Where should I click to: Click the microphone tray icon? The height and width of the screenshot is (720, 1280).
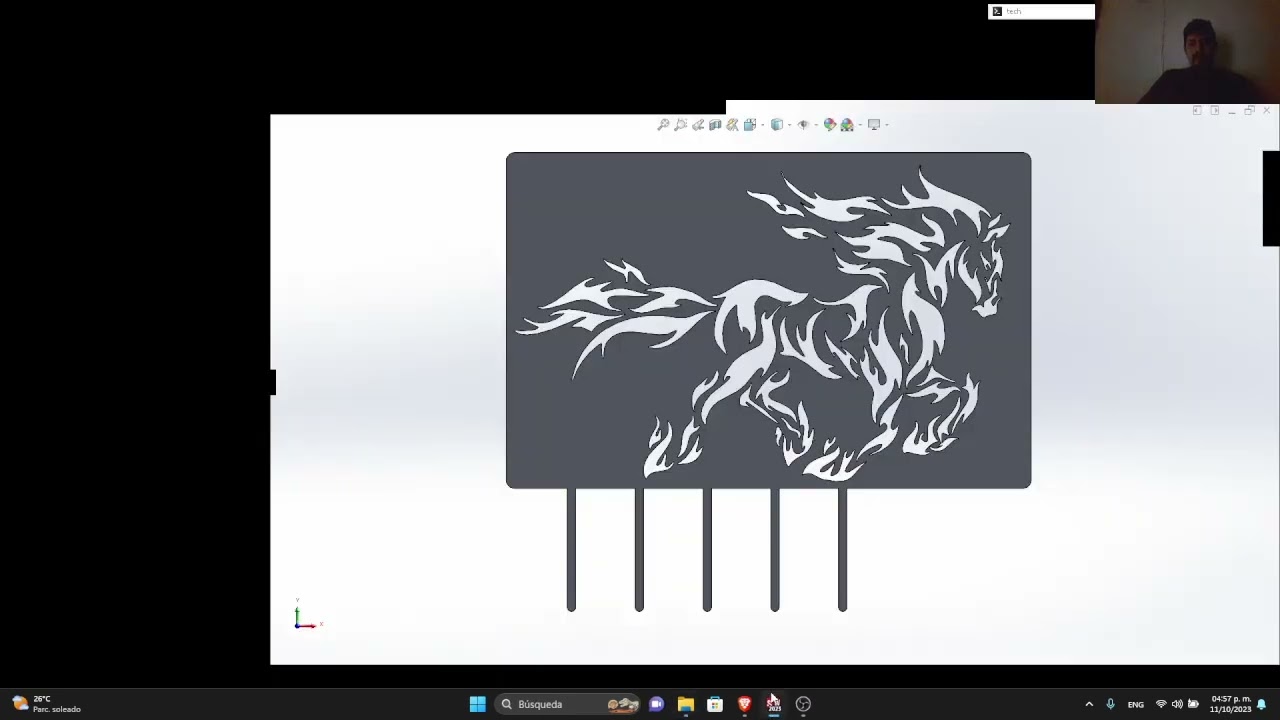[1110, 704]
